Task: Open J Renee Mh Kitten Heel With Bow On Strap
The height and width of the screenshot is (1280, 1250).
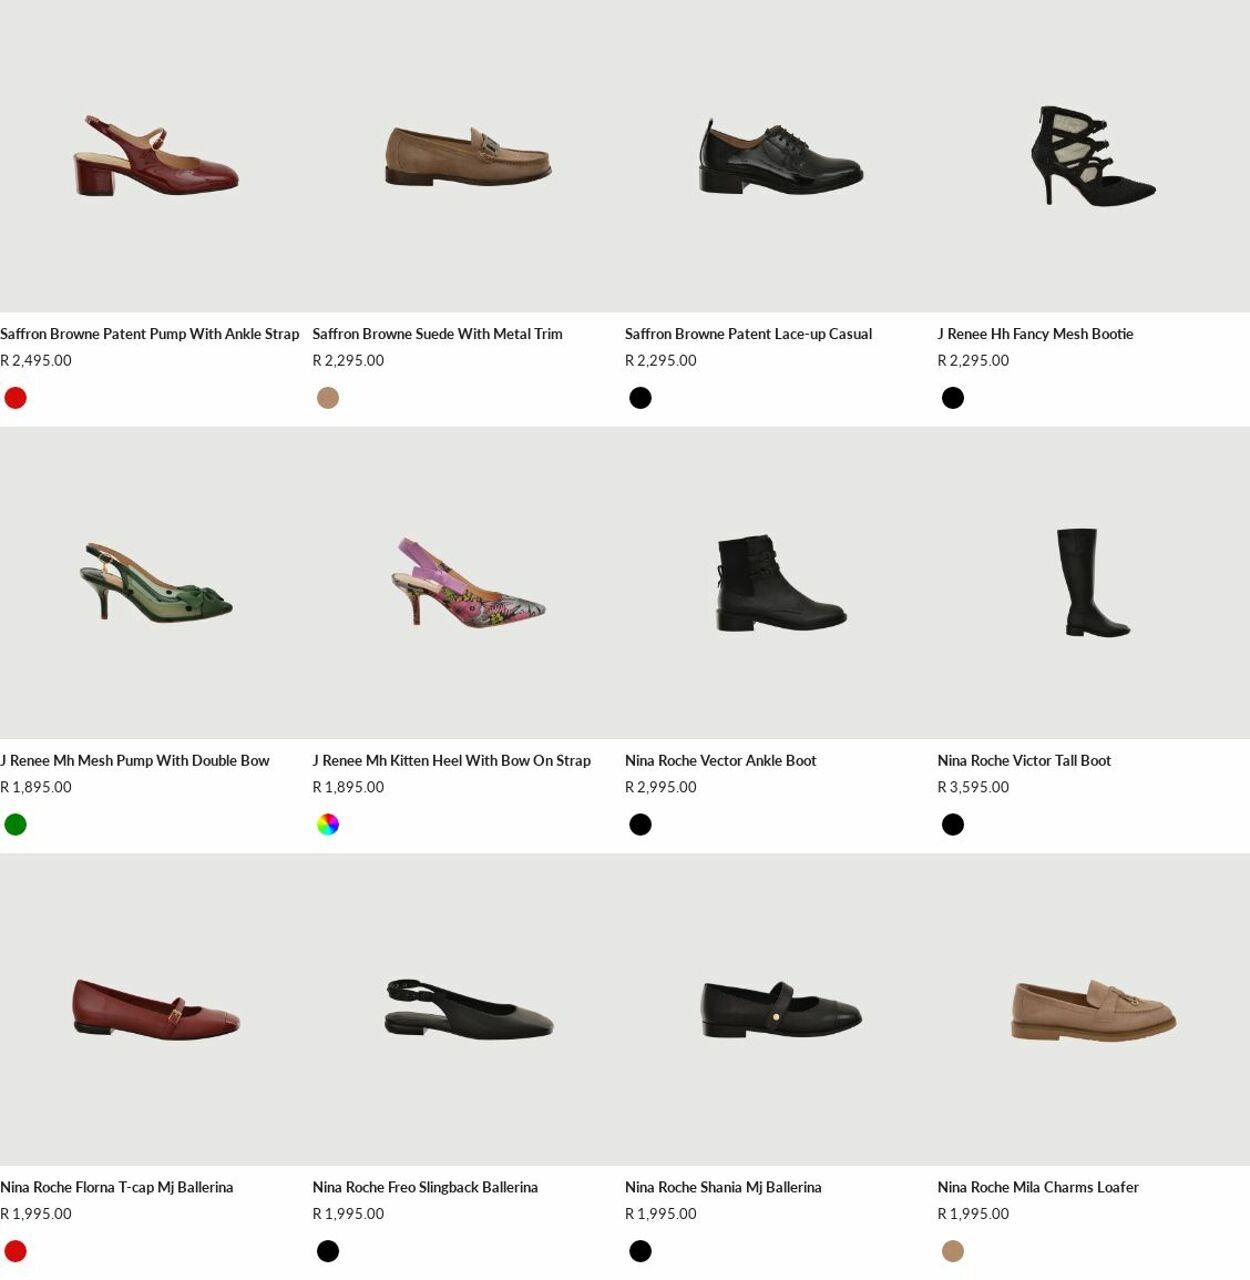Action: pos(451,761)
